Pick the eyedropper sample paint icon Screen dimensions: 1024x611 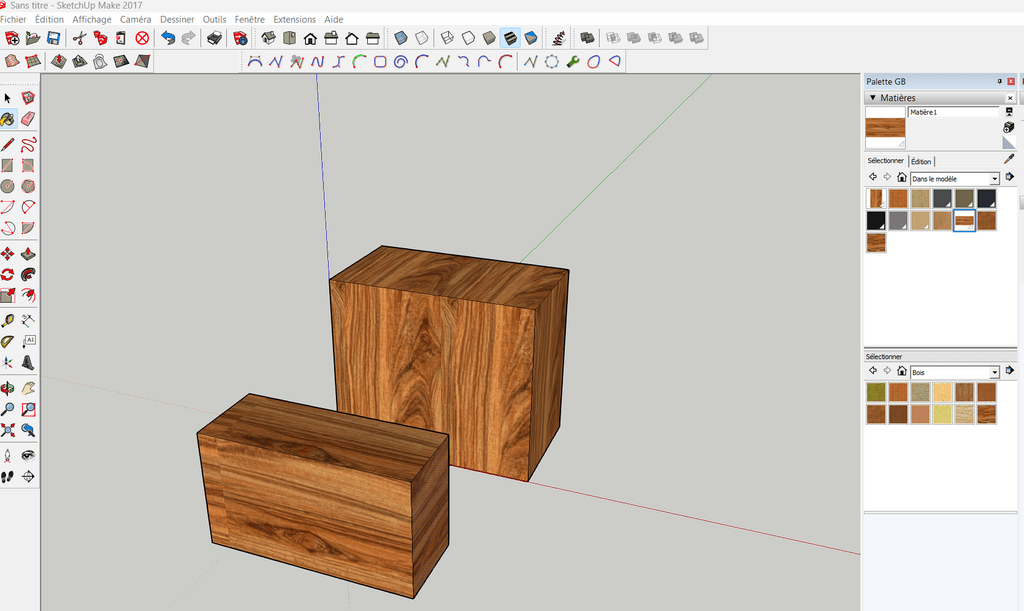[x=1009, y=159]
